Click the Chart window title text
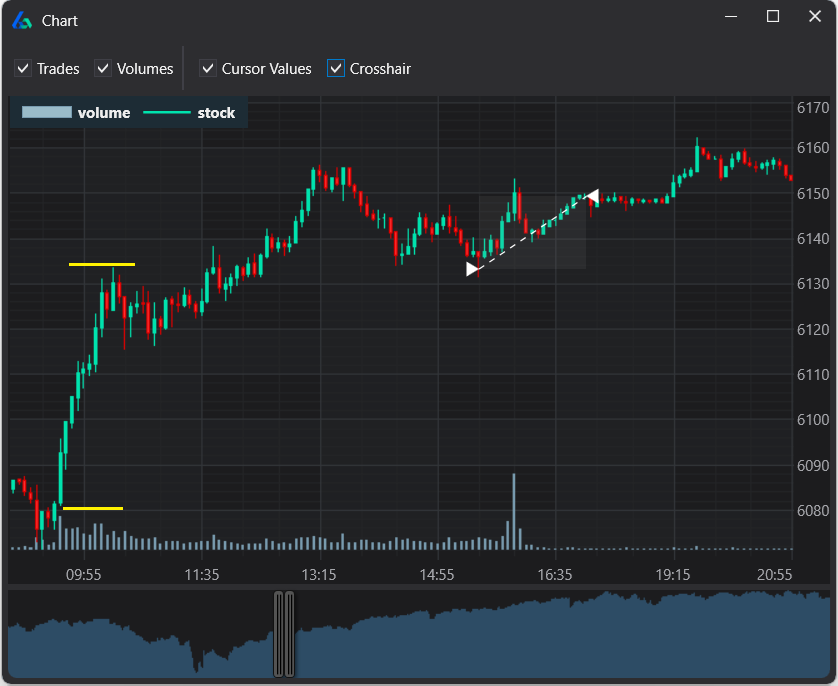The height and width of the screenshot is (686, 838). tap(59, 20)
